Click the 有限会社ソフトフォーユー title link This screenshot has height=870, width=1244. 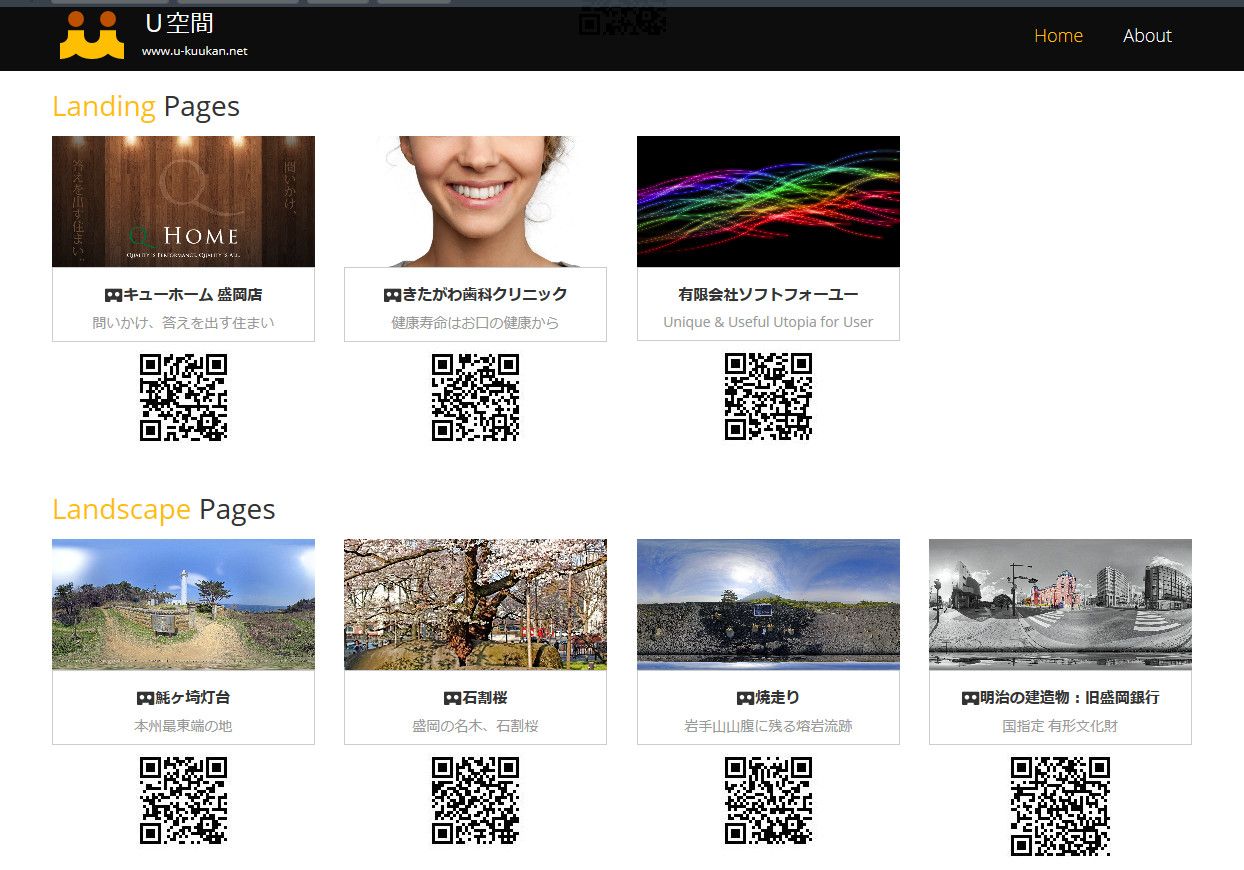point(768,294)
